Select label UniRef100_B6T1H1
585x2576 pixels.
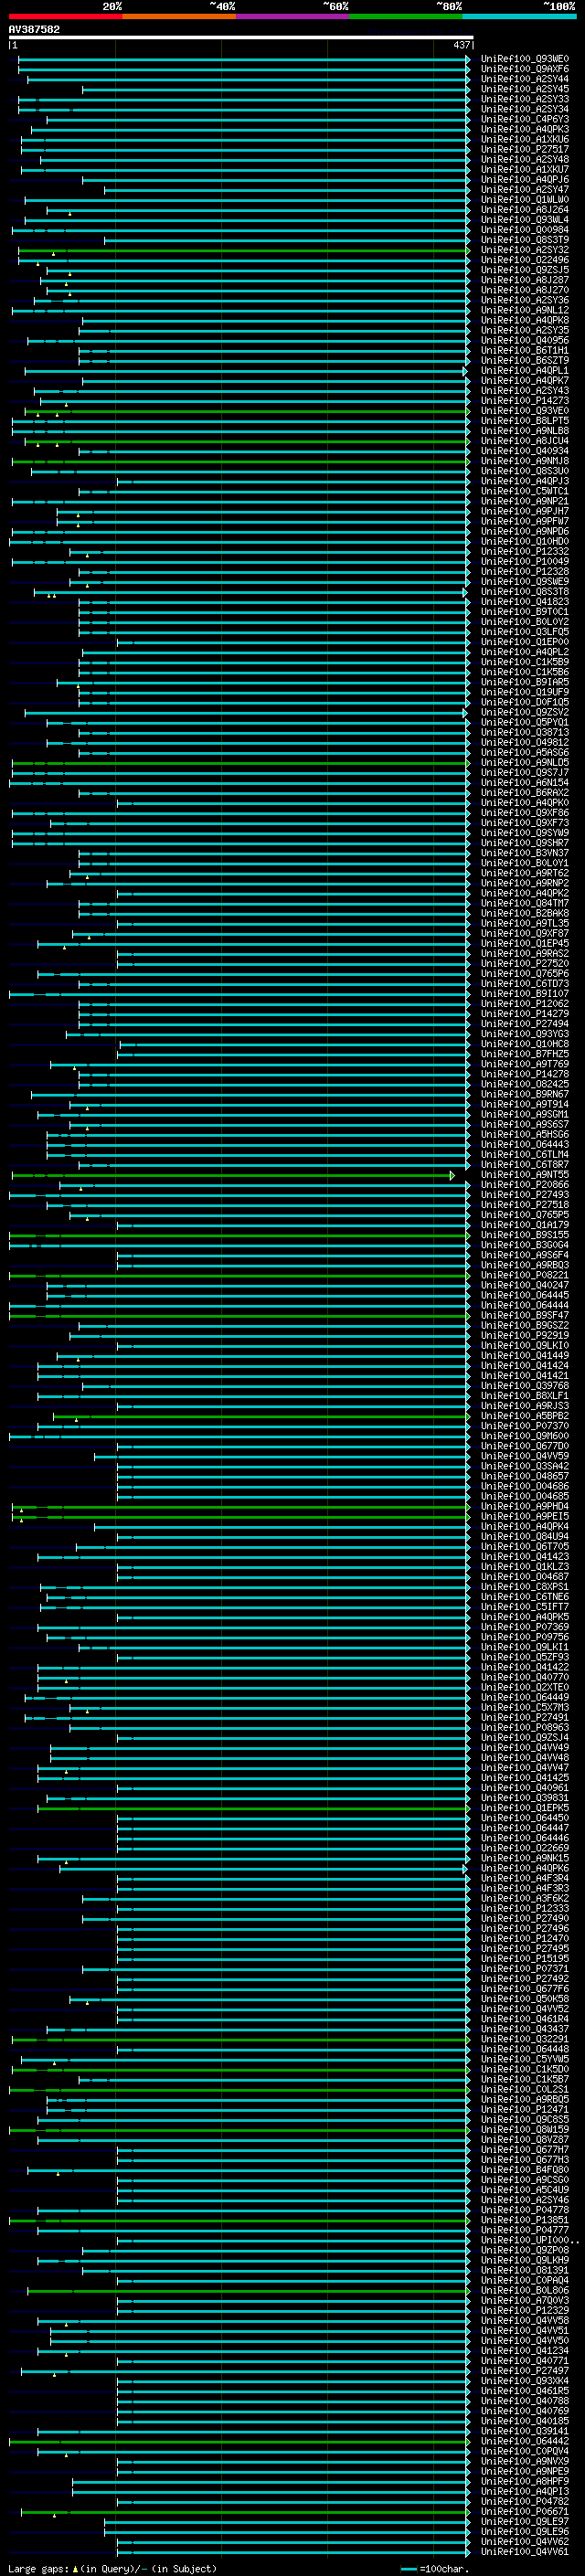(524, 350)
